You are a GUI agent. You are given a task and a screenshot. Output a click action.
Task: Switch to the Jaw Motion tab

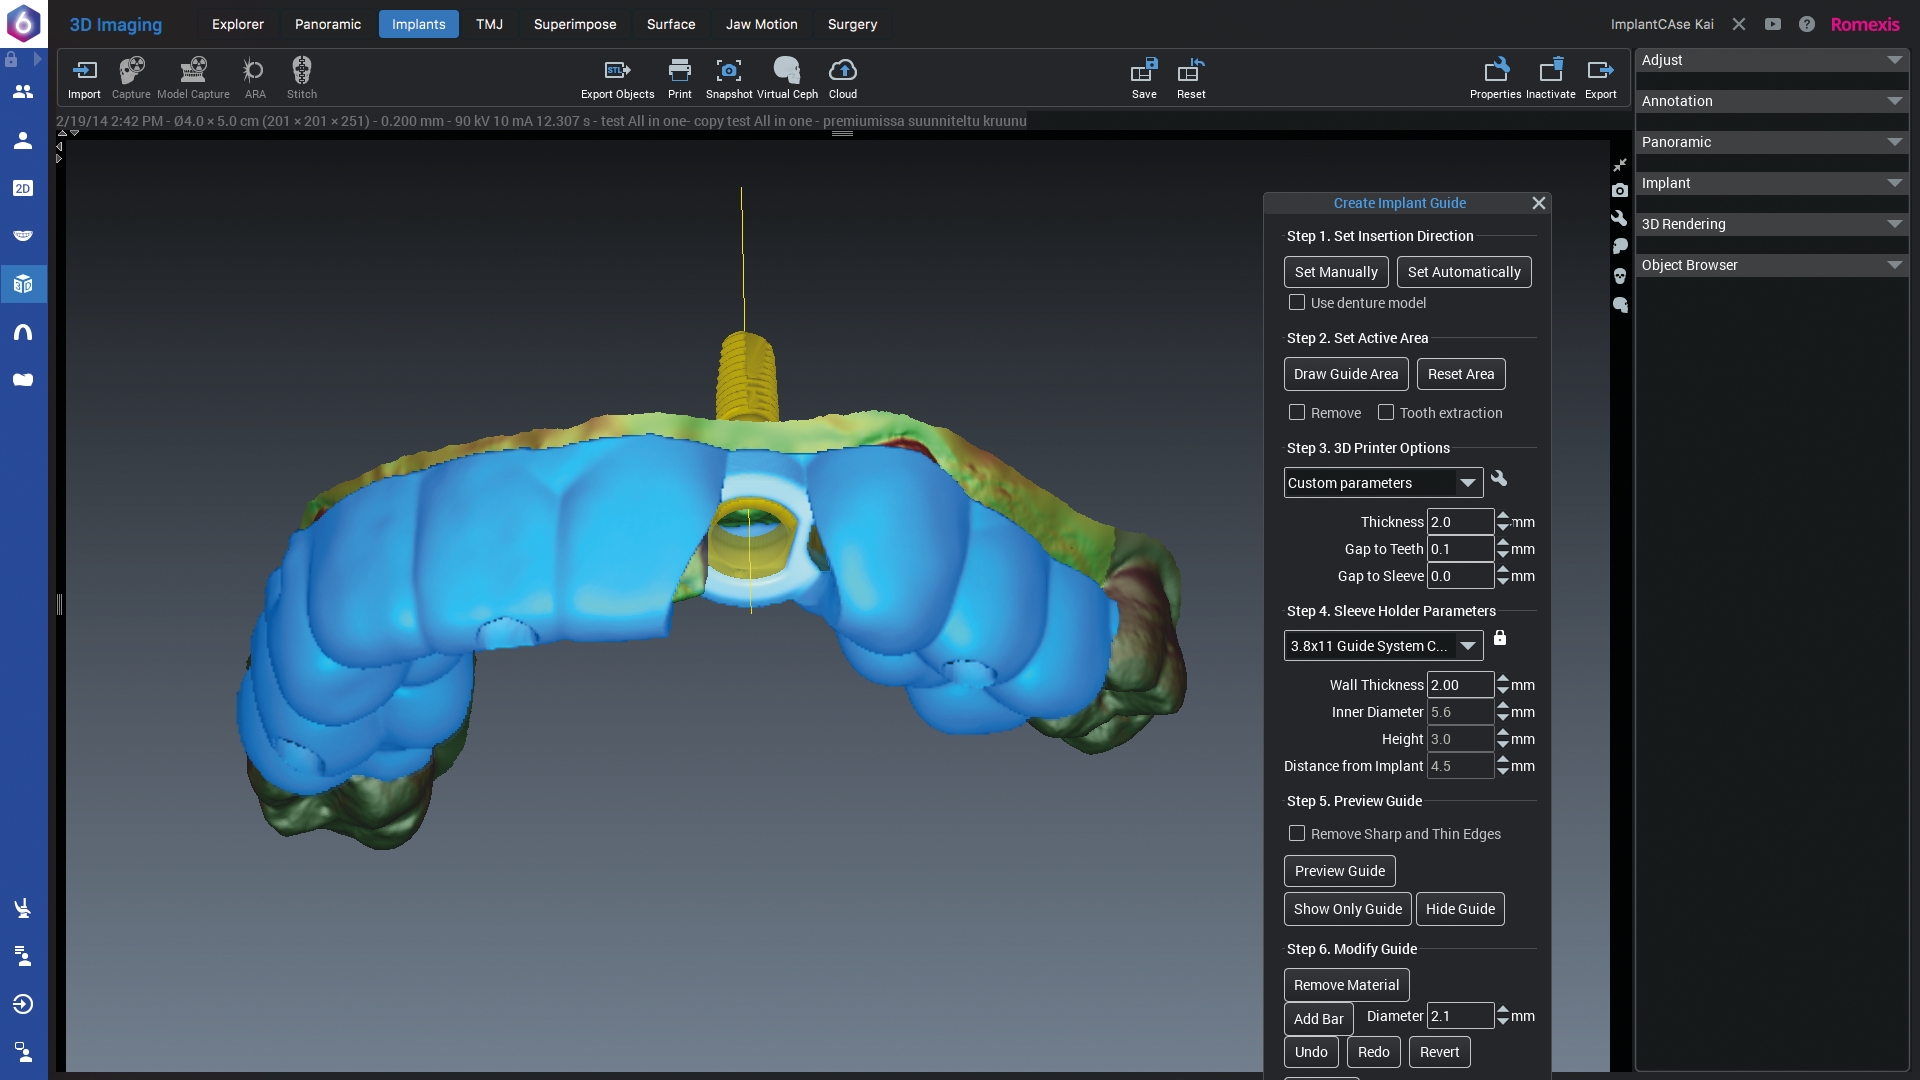(x=761, y=24)
